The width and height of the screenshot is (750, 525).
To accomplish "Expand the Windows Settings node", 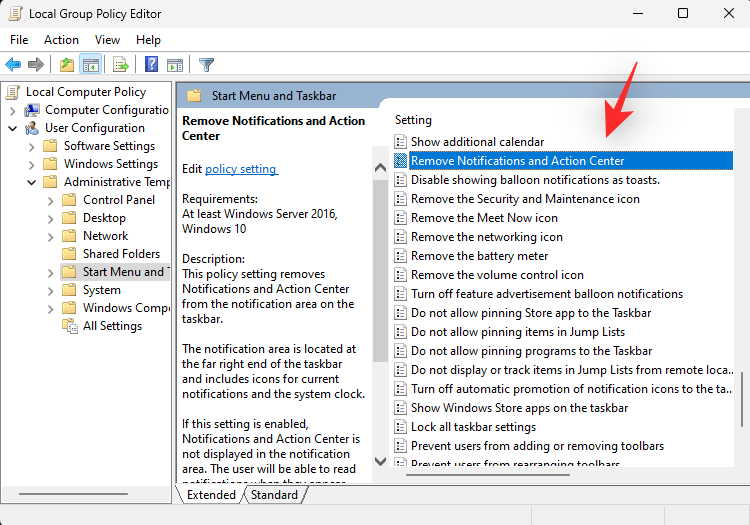I will pyautogui.click(x=32, y=164).
